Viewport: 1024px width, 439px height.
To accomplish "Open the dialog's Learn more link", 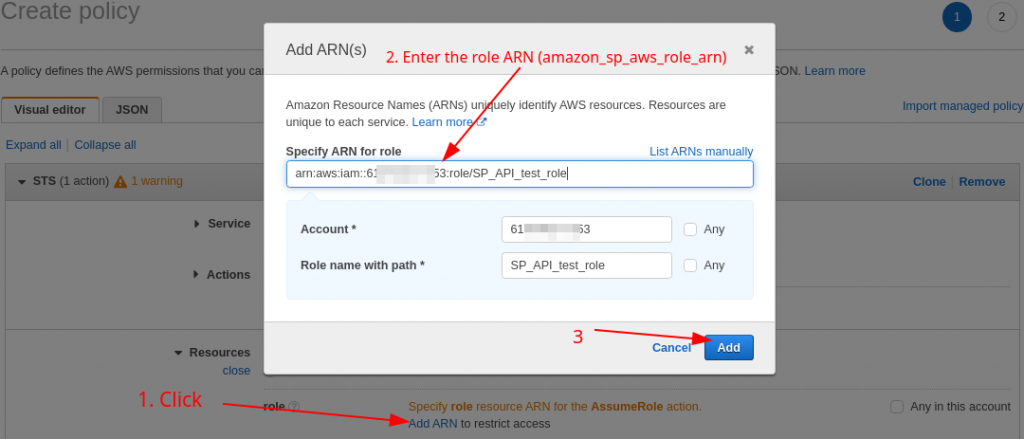I will click(x=442, y=122).
